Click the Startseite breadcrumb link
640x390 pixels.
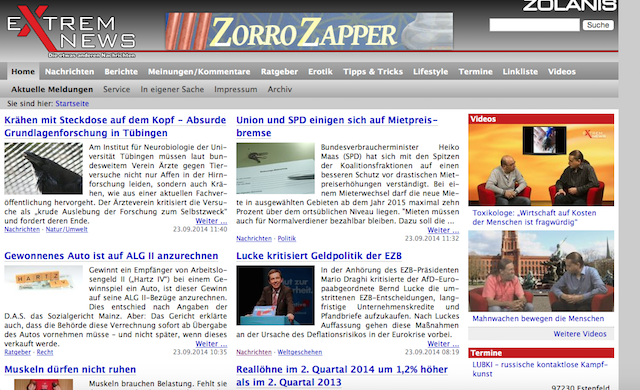[72, 104]
